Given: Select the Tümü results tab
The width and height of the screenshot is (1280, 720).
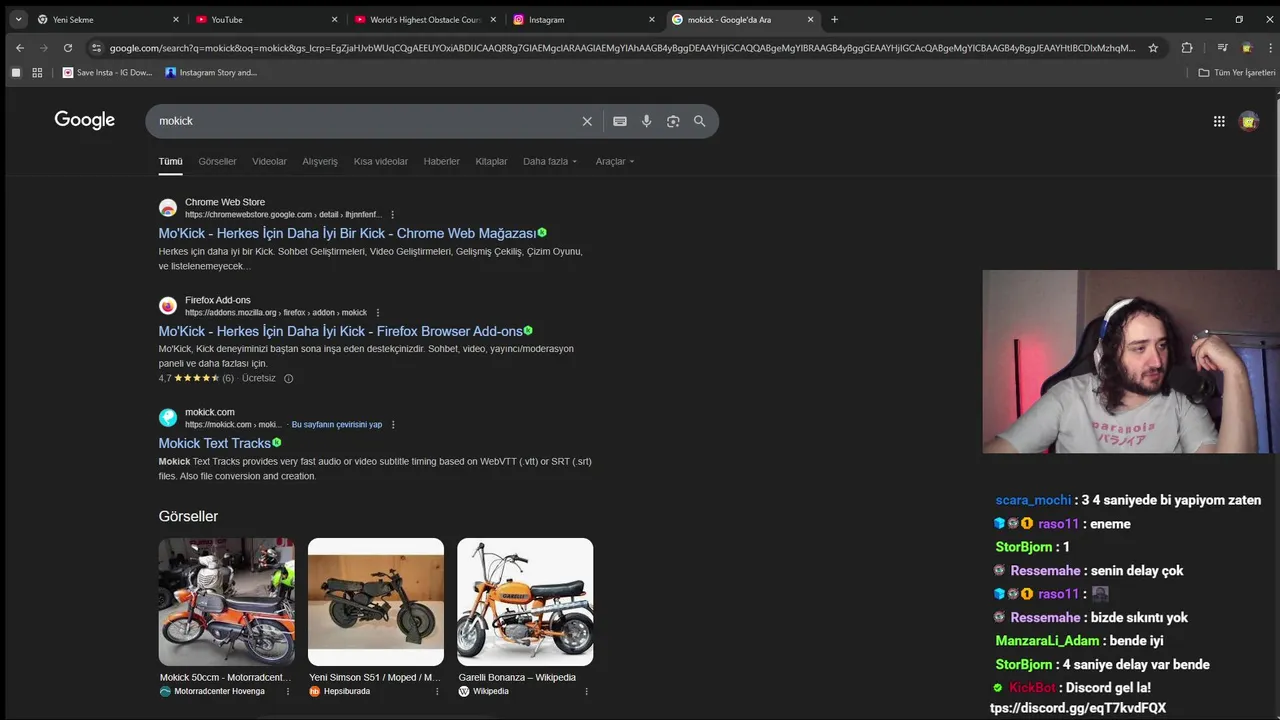Looking at the screenshot, I should coord(170,161).
